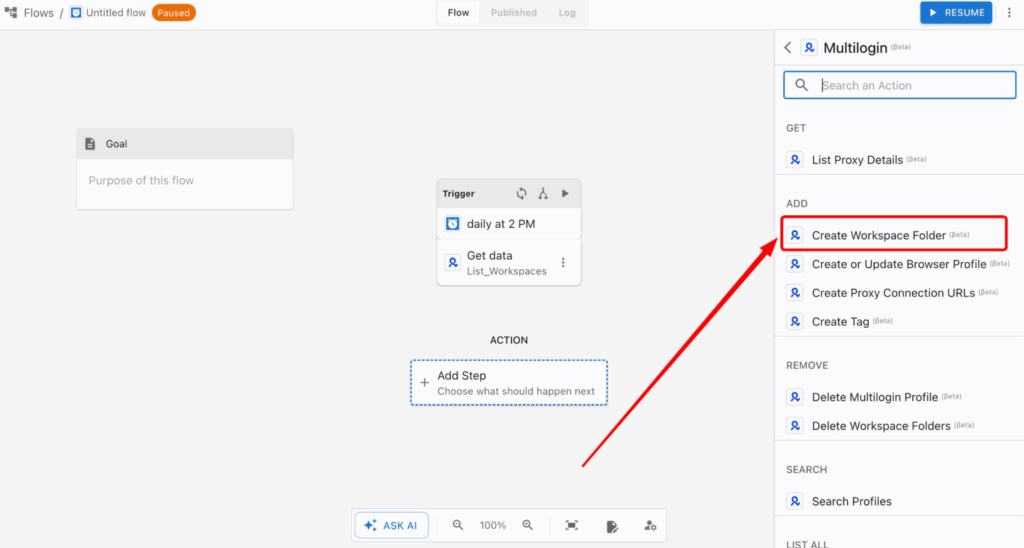This screenshot has height=548, width=1024.
Task: Click the plus icon in Add Step
Action: coord(424,383)
